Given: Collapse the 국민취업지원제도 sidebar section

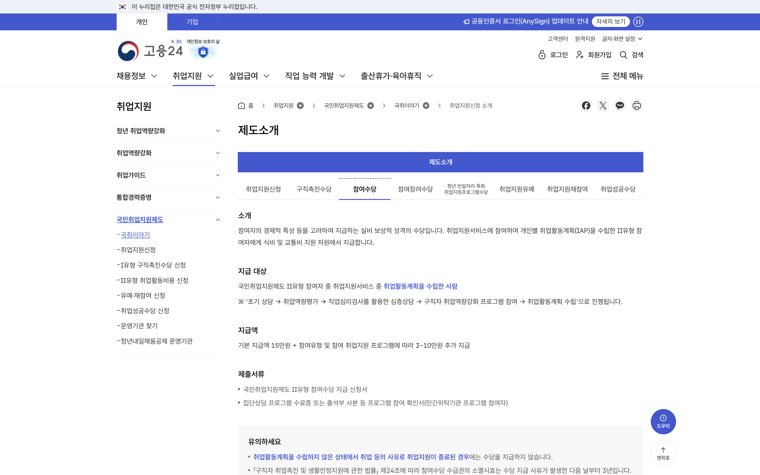Looking at the screenshot, I should pyautogui.click(x=218, y=220).
